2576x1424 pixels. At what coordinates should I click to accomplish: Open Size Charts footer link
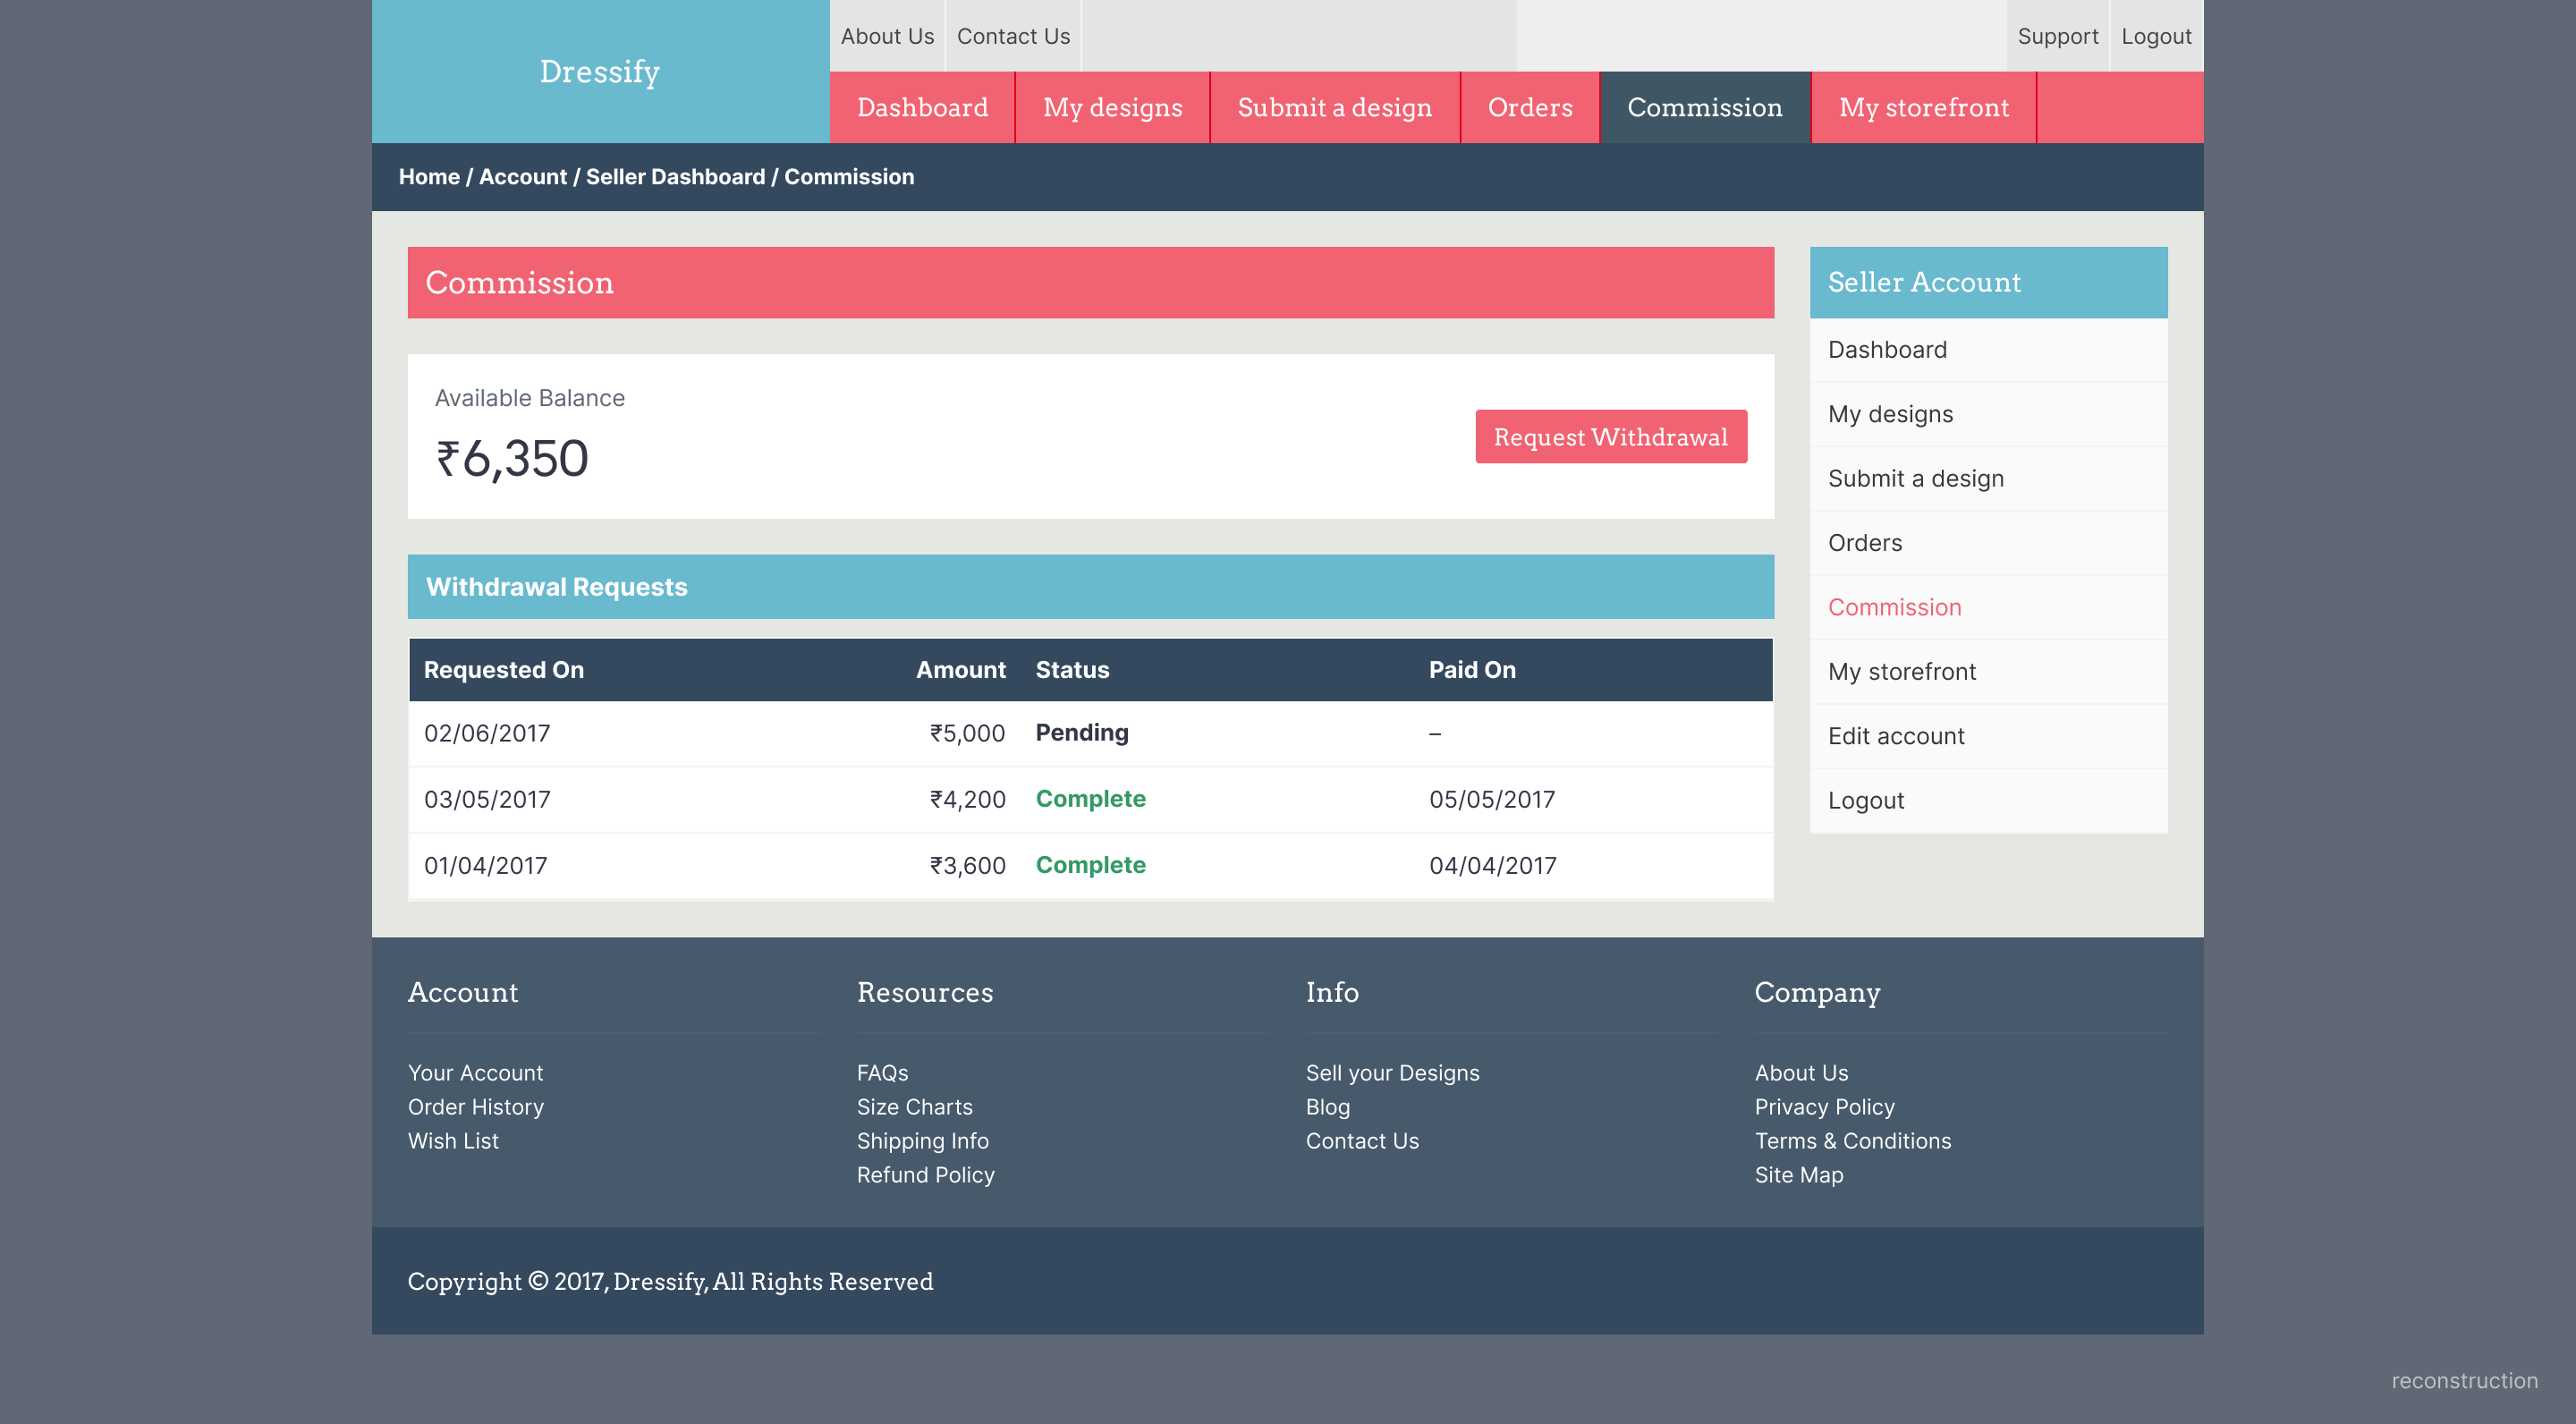pos(914,1107)
